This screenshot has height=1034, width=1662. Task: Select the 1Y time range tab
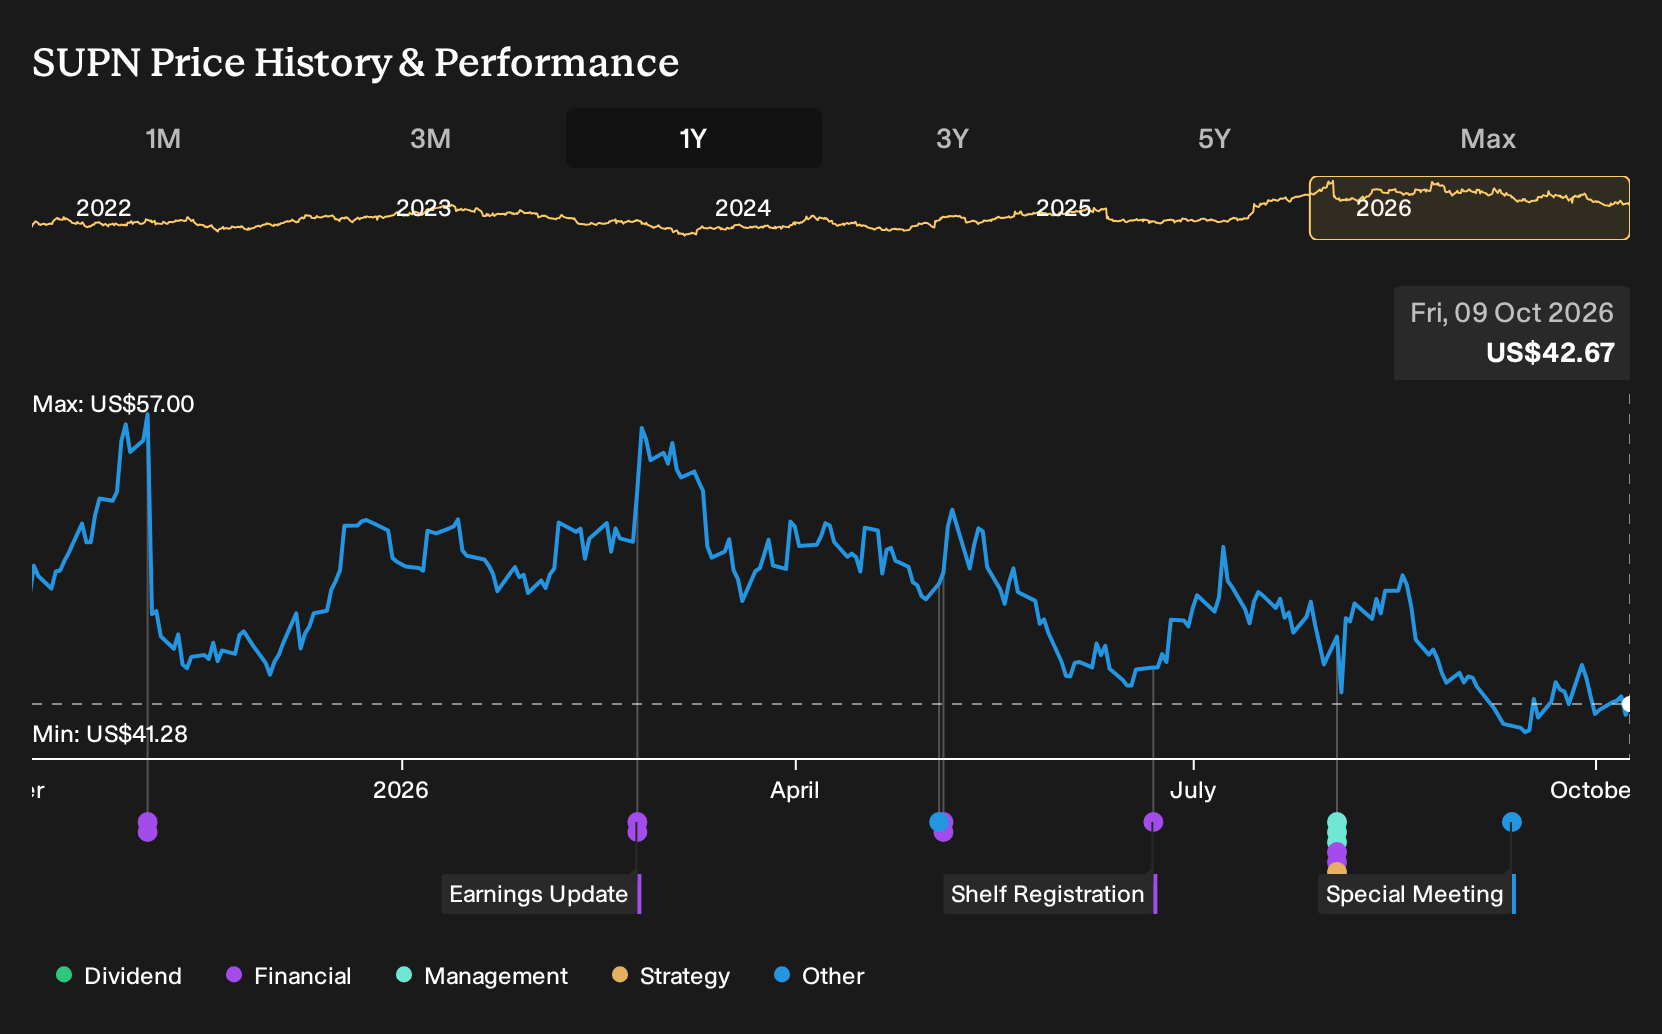coord(694,138)
